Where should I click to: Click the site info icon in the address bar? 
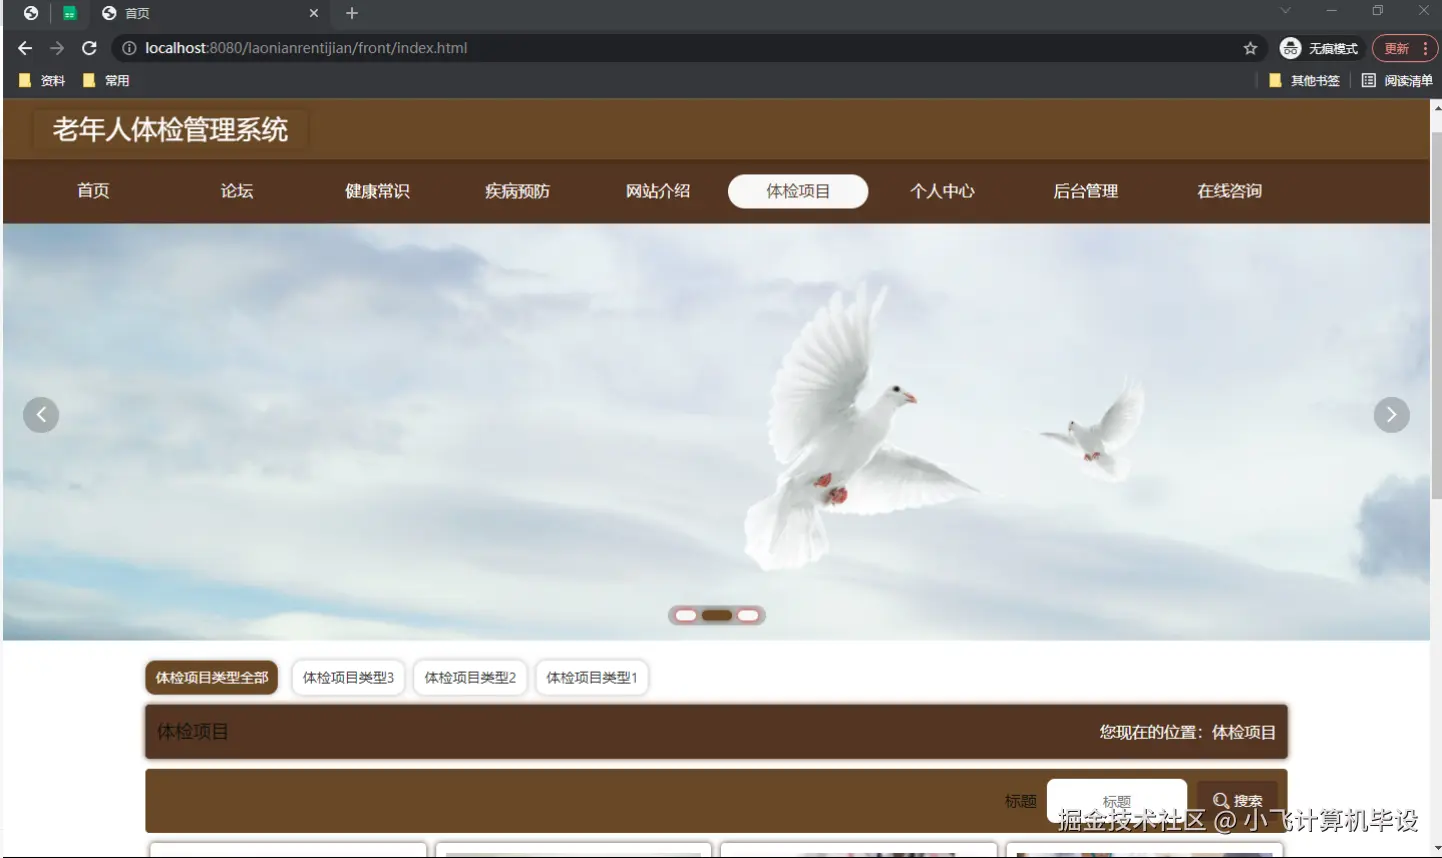pos(129,47)
